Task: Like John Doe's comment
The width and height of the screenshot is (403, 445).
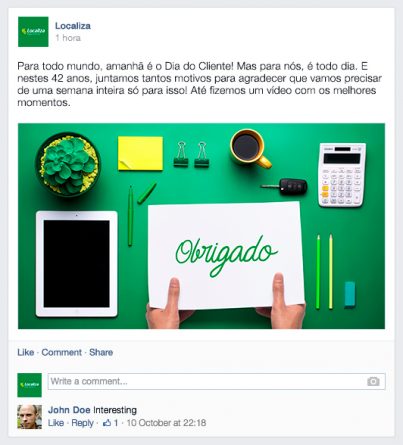Action: pyautogui.click(x=56, y=423)
